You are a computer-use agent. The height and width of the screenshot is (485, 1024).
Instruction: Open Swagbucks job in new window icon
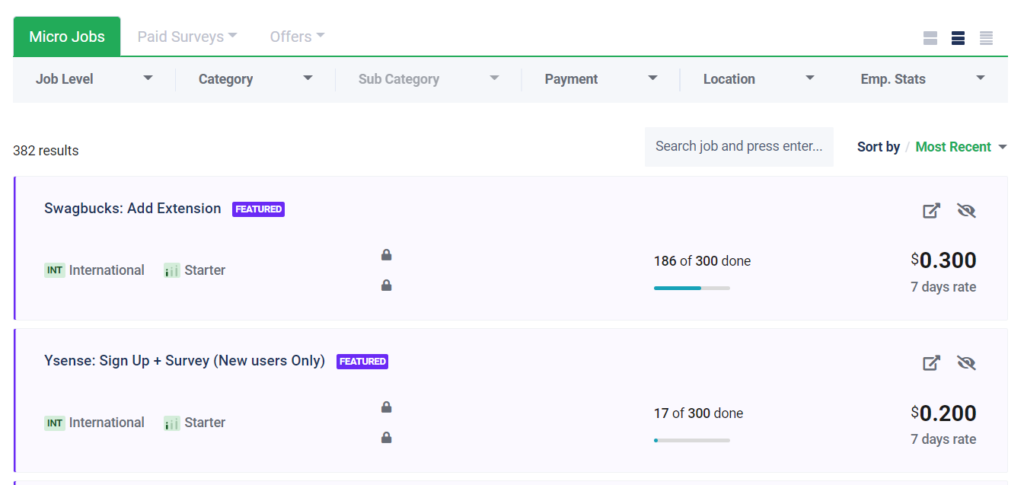[931, 211]
